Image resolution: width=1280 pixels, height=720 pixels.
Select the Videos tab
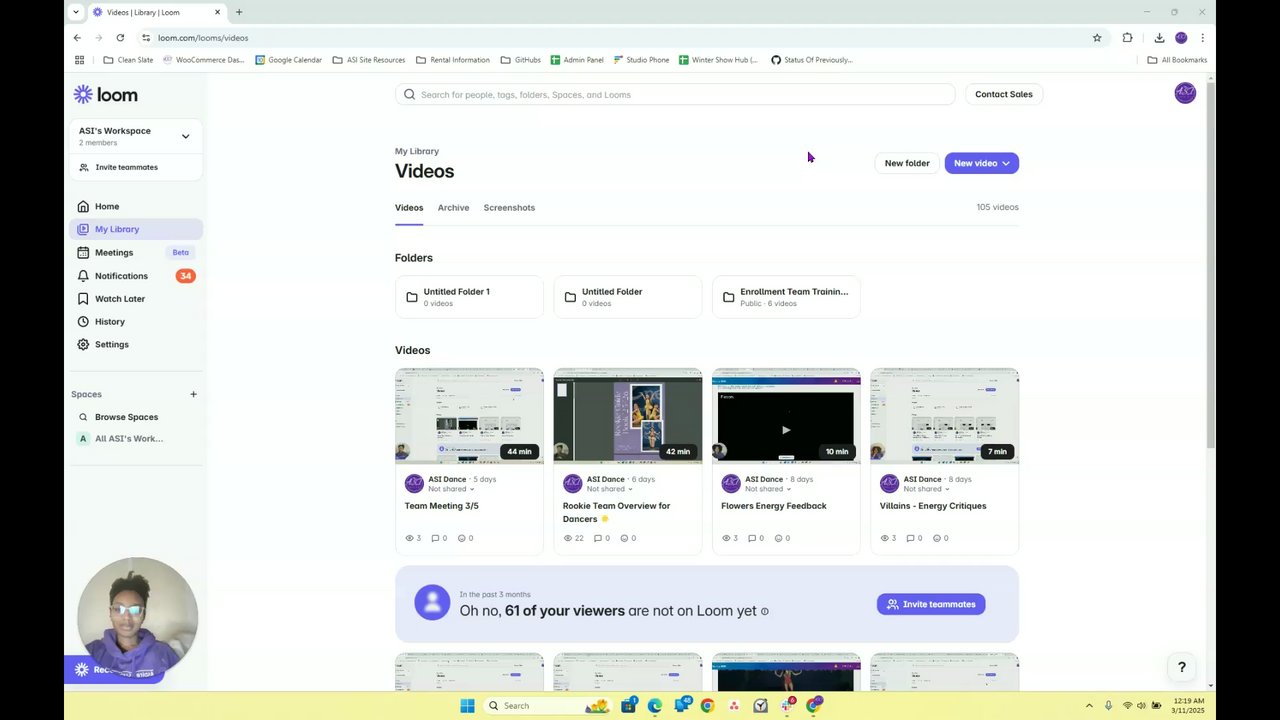point(409,208)
